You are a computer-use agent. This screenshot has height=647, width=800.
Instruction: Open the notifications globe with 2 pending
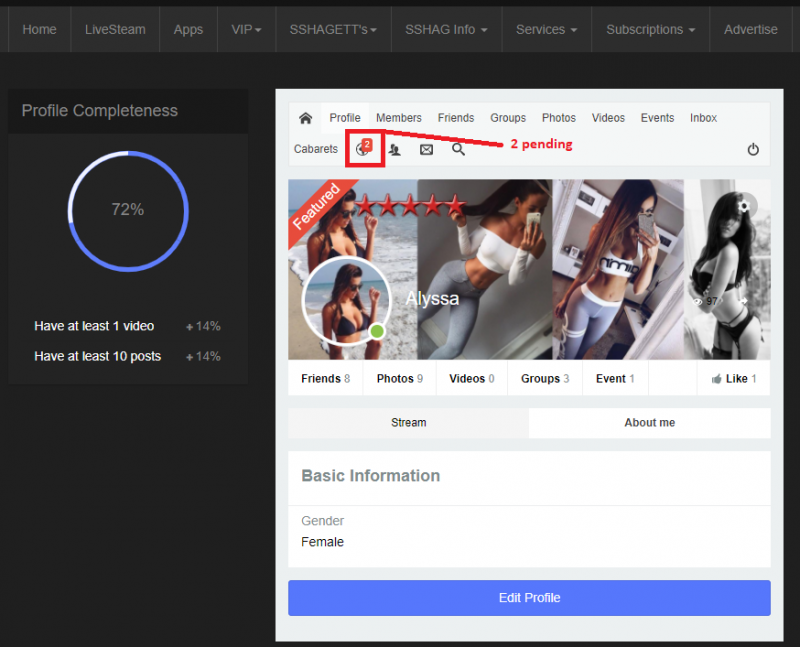[x=364, y=148]
